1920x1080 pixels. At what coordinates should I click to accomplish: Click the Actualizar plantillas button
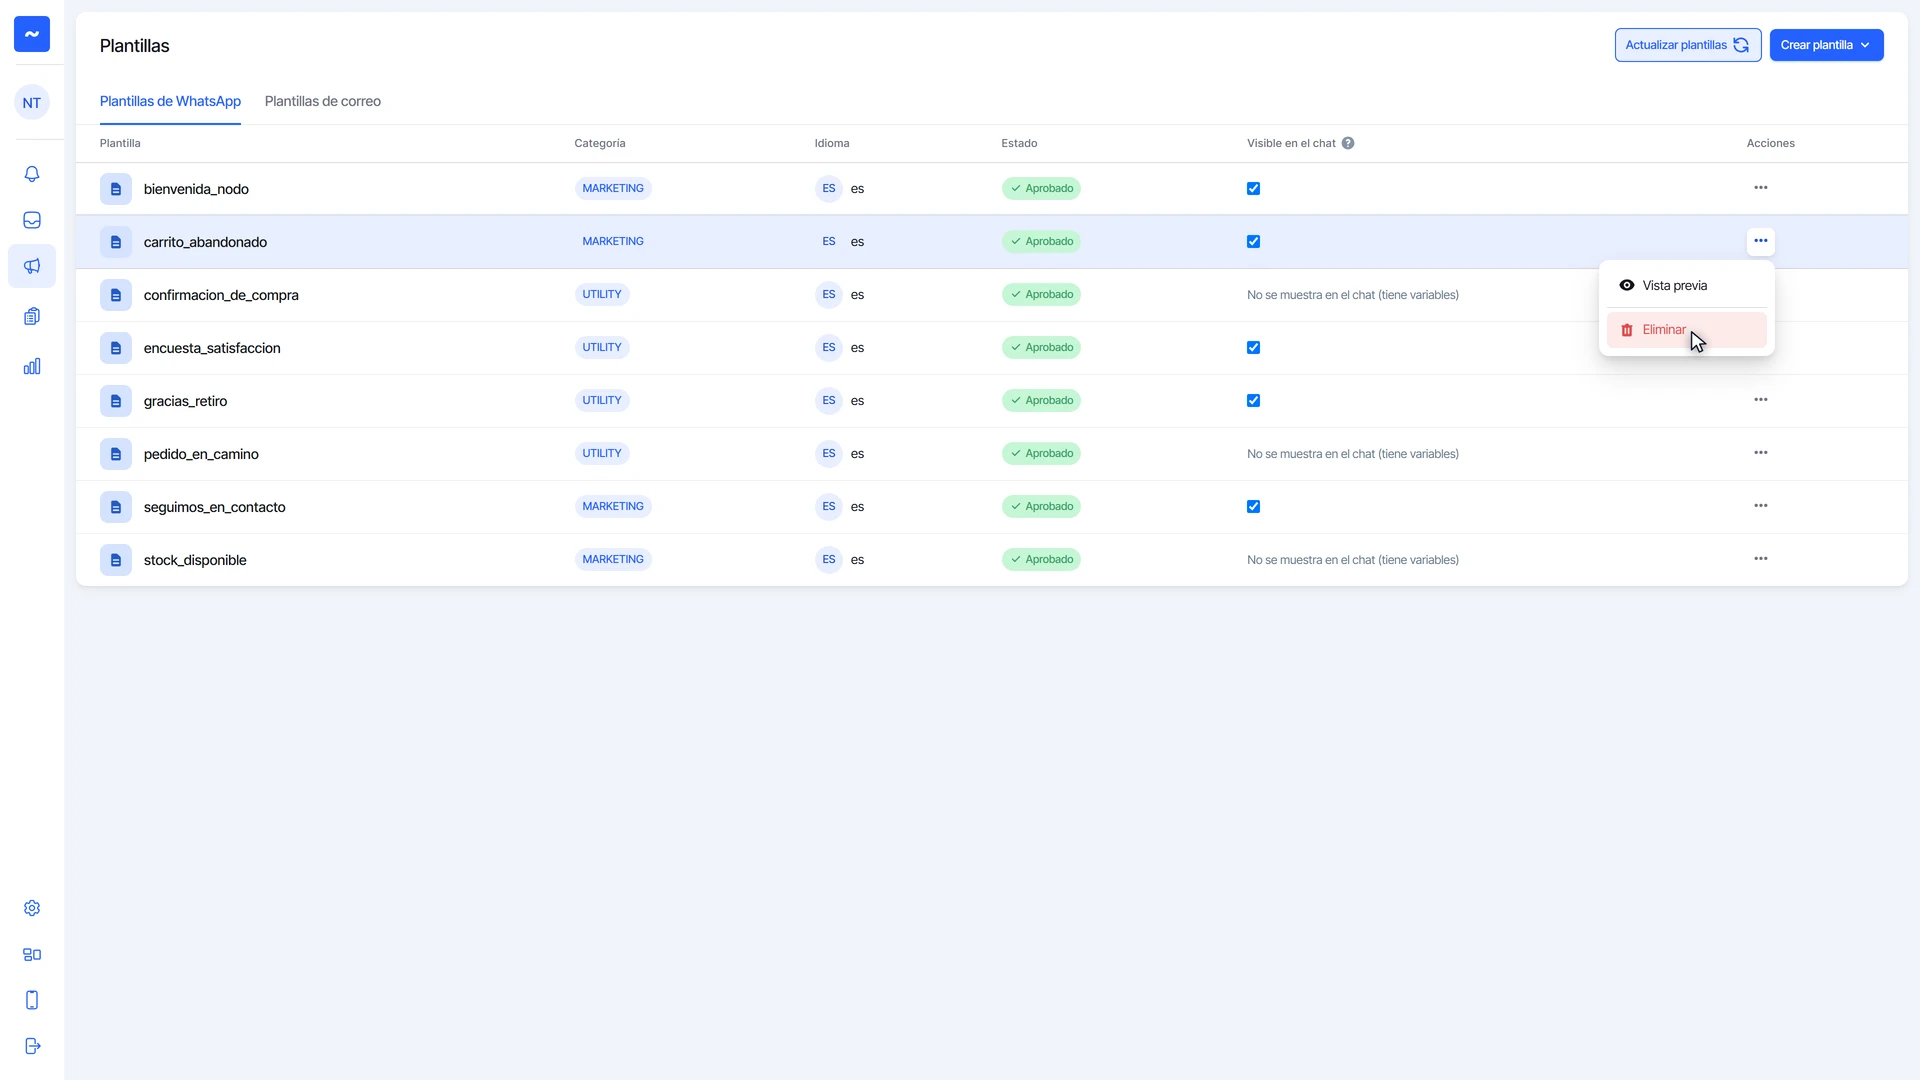pos(1687,45)
